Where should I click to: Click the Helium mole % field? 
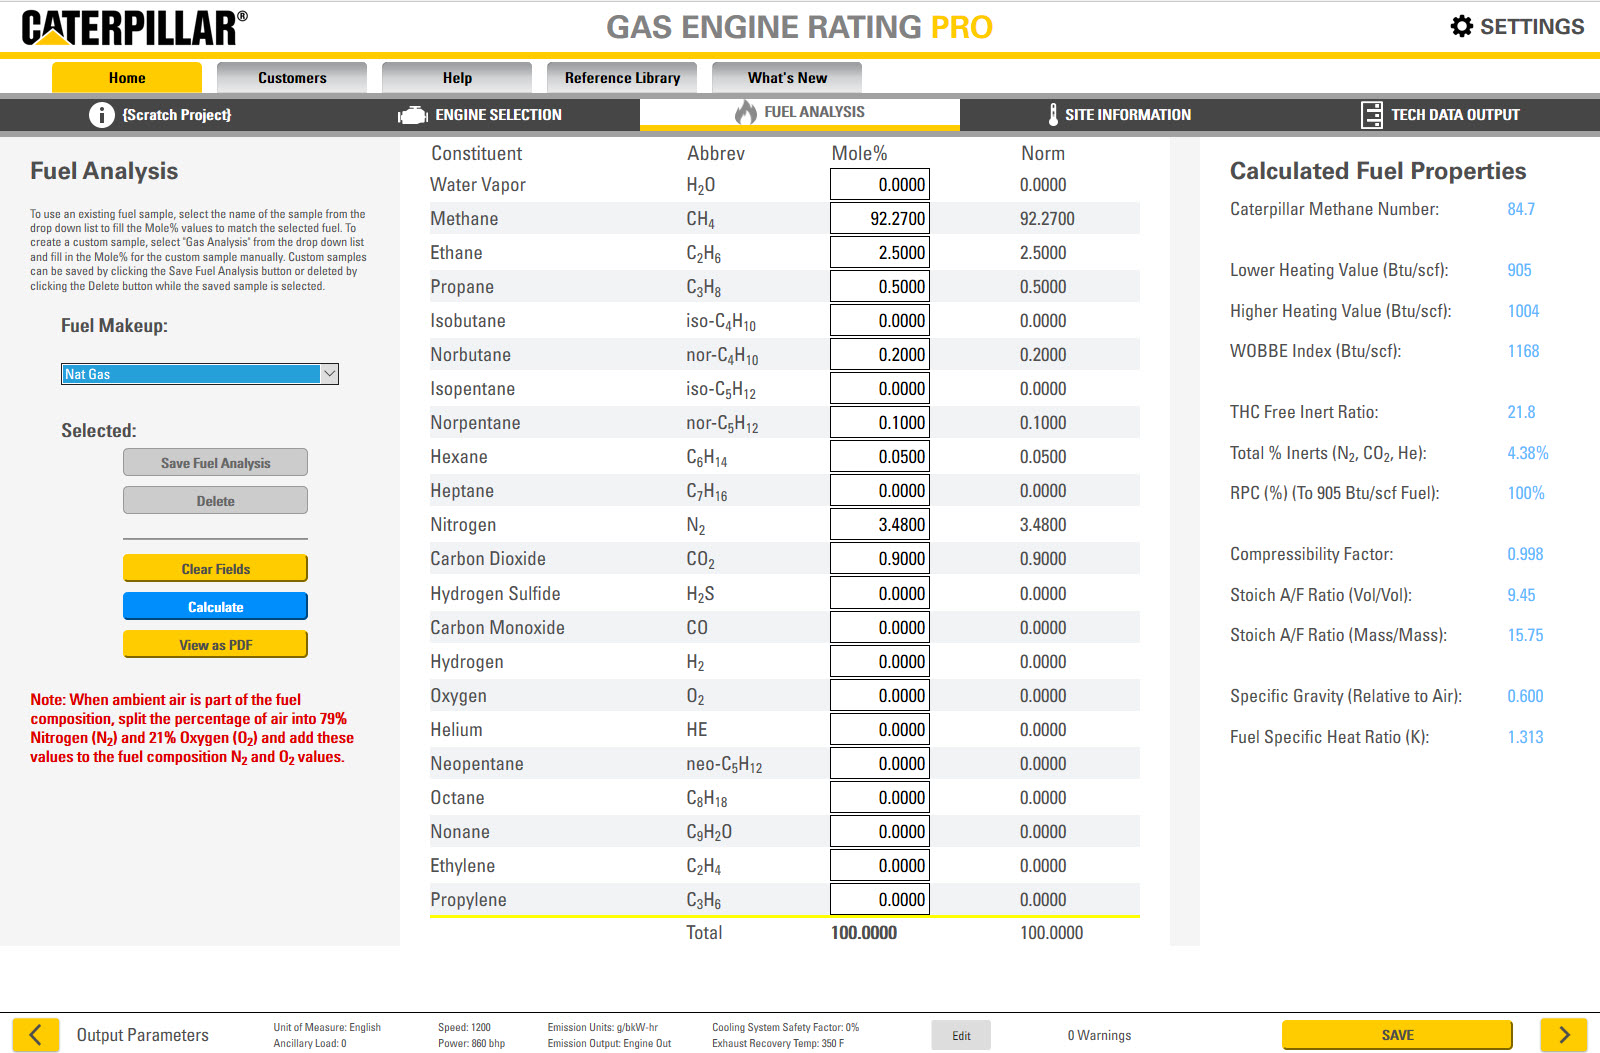880,730
